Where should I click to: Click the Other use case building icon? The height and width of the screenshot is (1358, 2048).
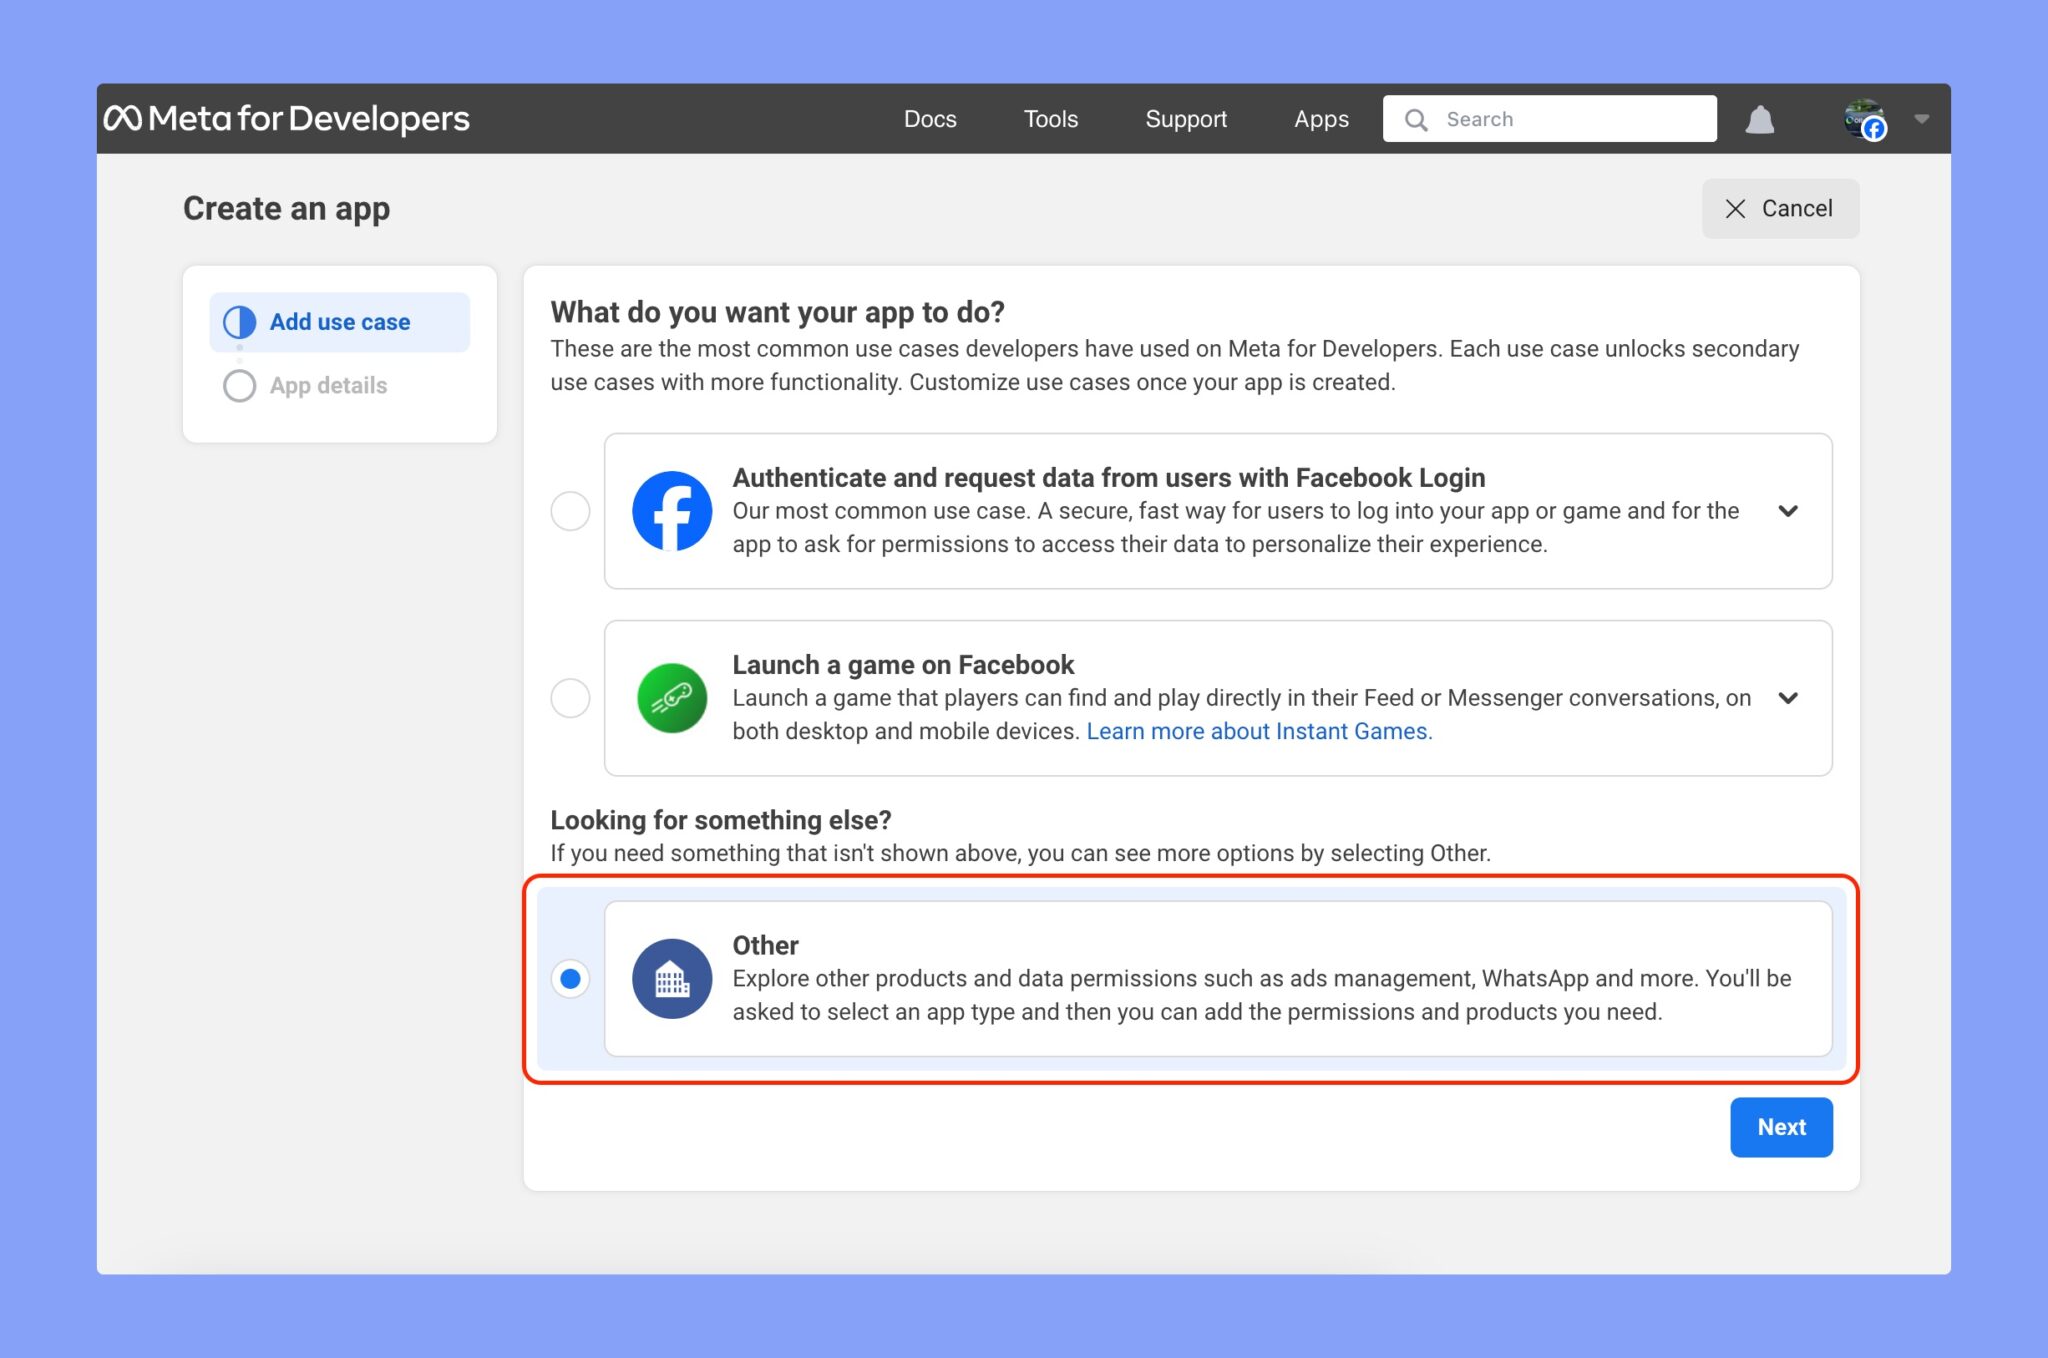click(x=671, y=978)
